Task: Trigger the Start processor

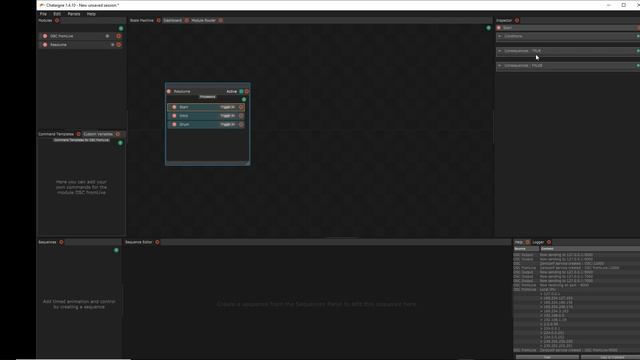Action: pos(227,107)
